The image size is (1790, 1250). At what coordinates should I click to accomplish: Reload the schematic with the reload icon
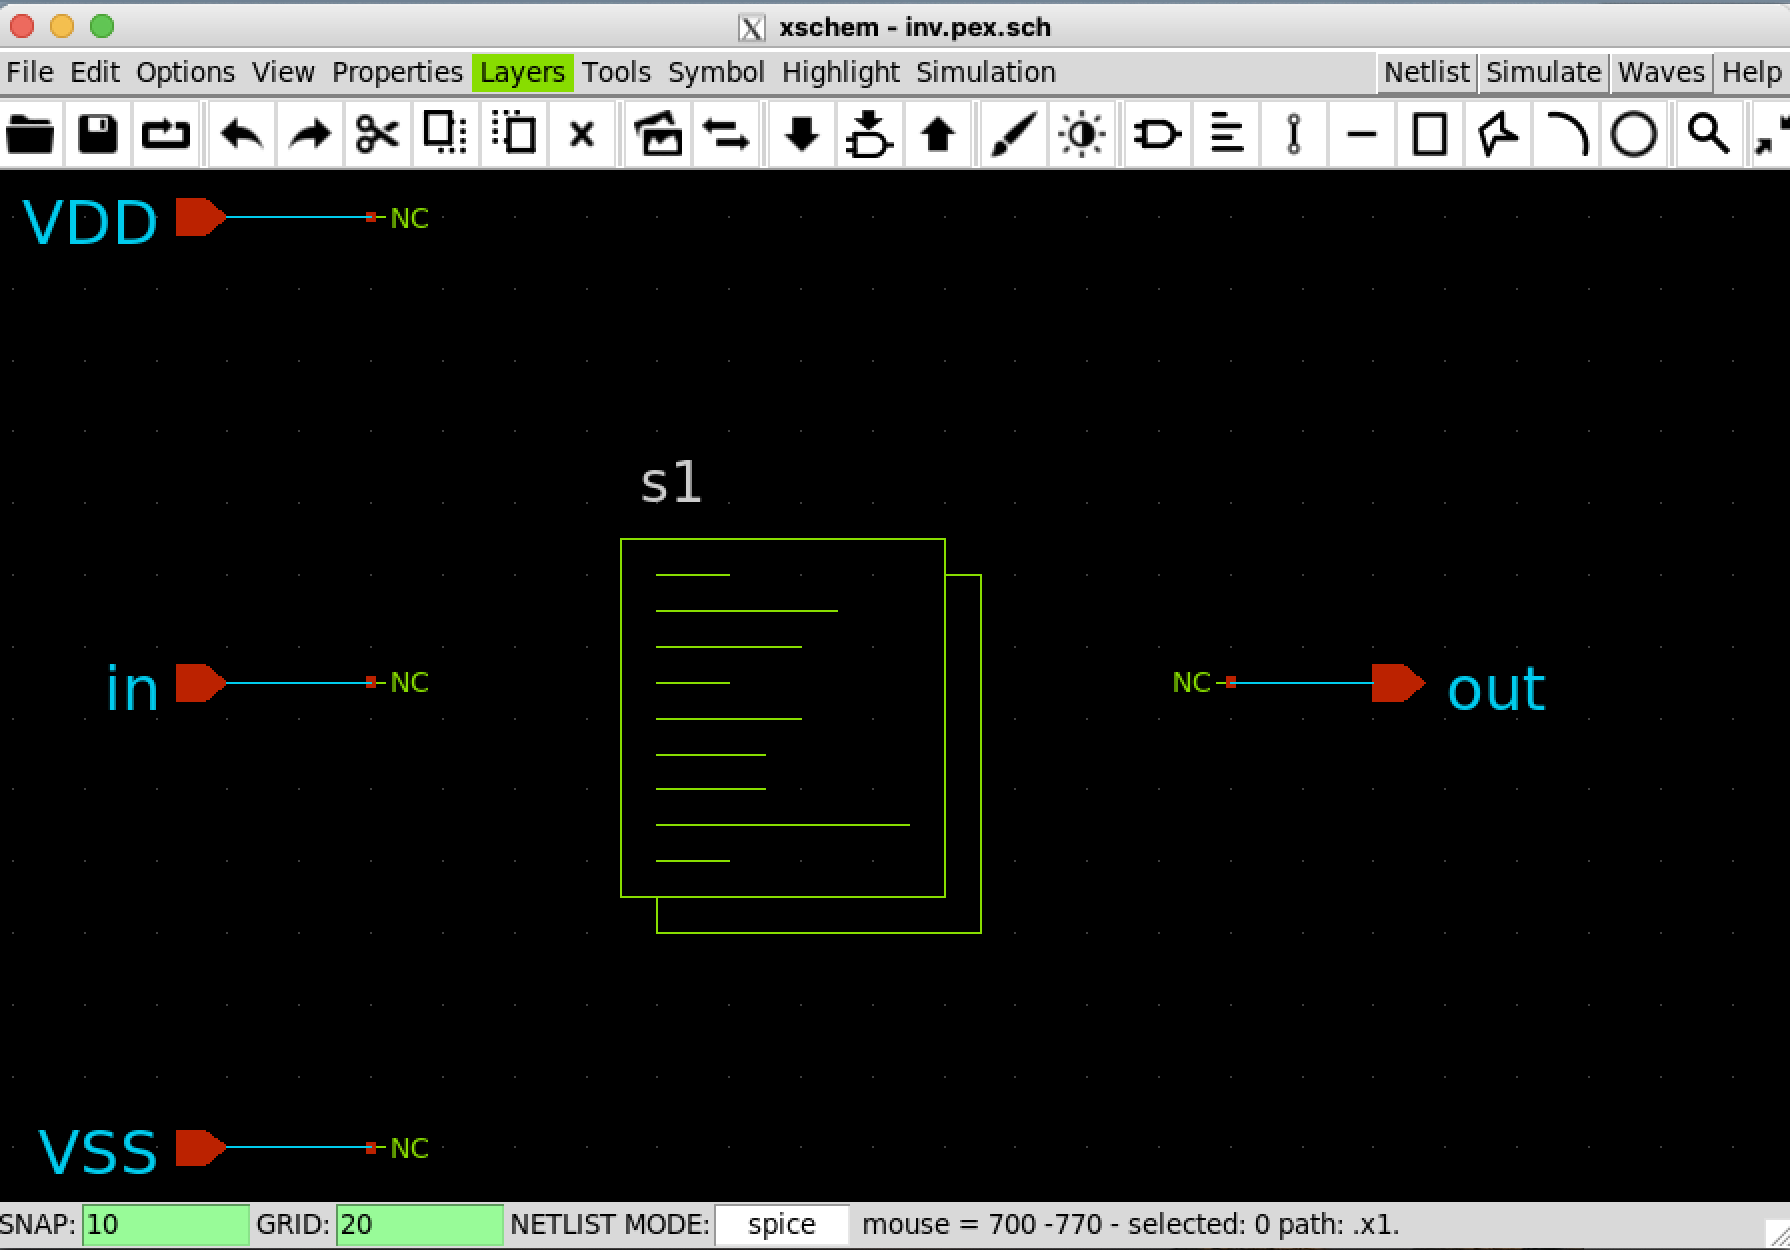[165, 133]
